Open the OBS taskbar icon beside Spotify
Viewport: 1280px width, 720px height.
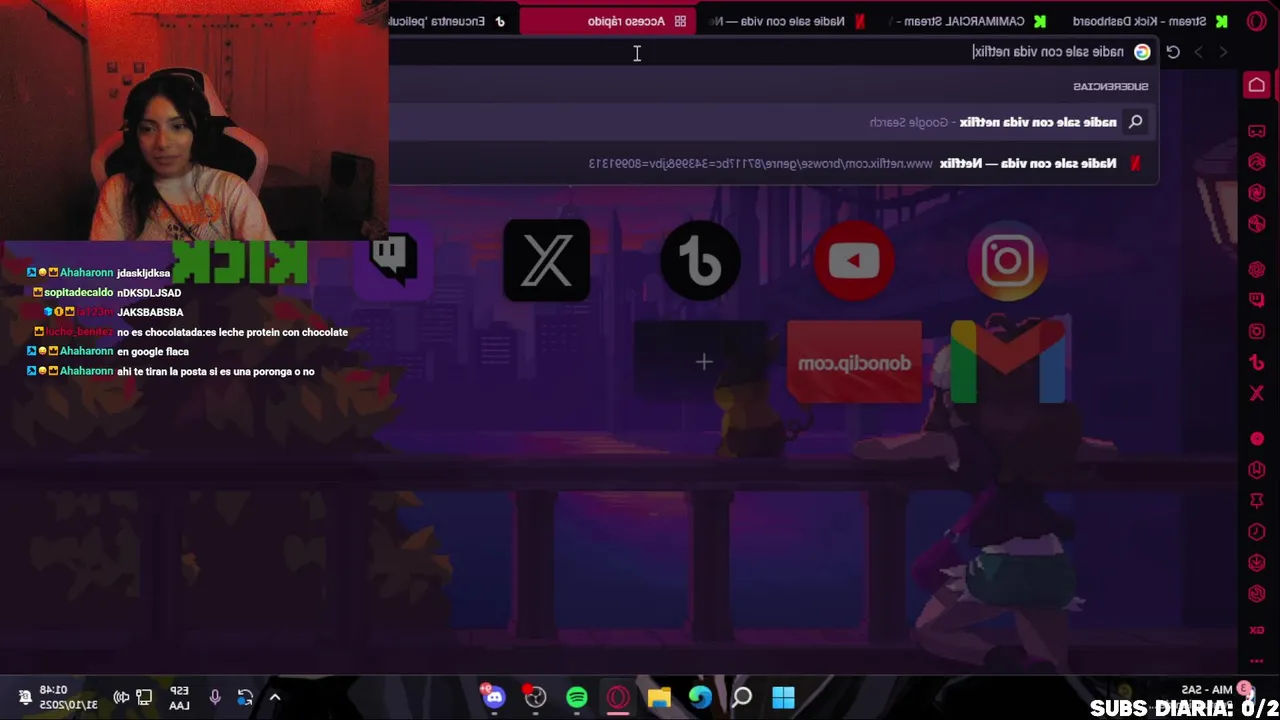click(x=535, y=698)
